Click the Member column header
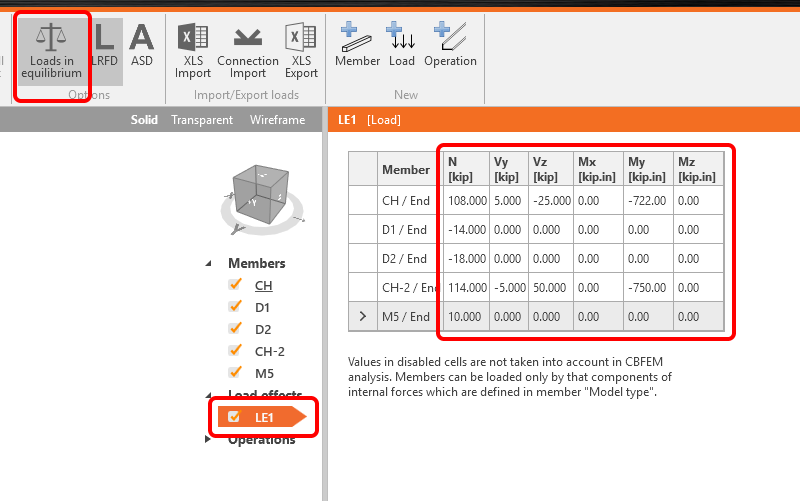Viewport: 800px width, 501px height. point(410,169)
